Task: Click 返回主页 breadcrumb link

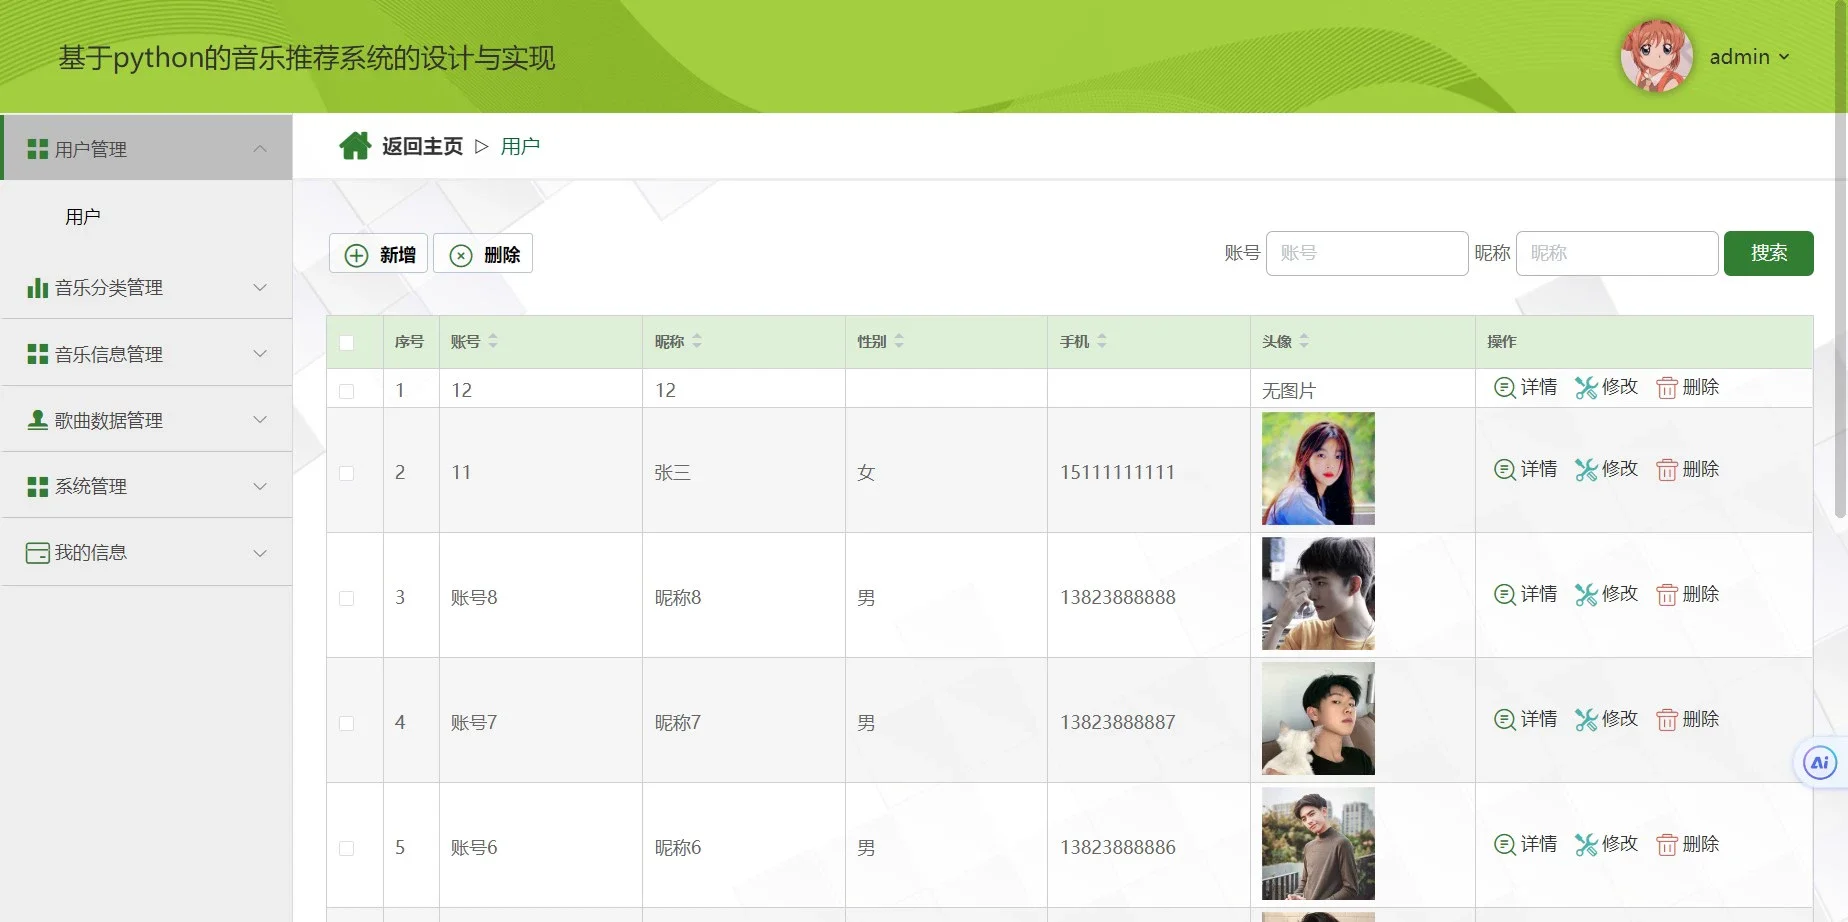Action: pos(422,146)
